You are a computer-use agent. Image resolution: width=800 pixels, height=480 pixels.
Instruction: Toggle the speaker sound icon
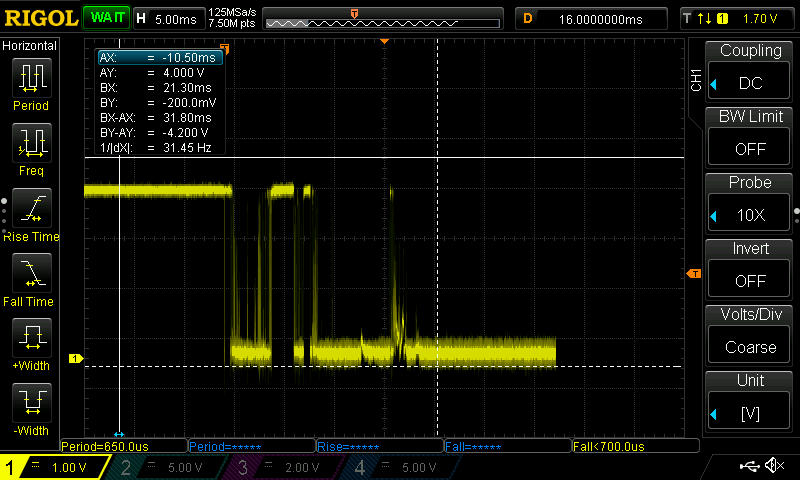tap(774, 466)
